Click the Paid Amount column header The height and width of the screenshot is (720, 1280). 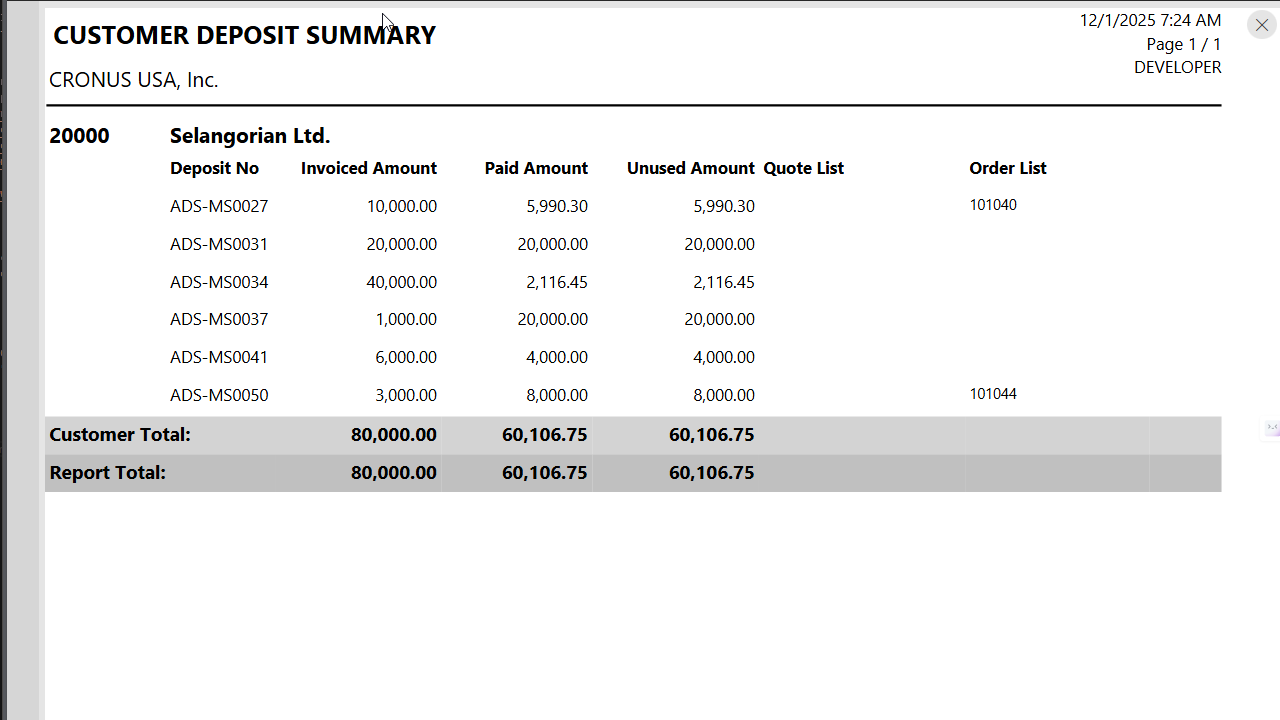click(x=536, y=168)
